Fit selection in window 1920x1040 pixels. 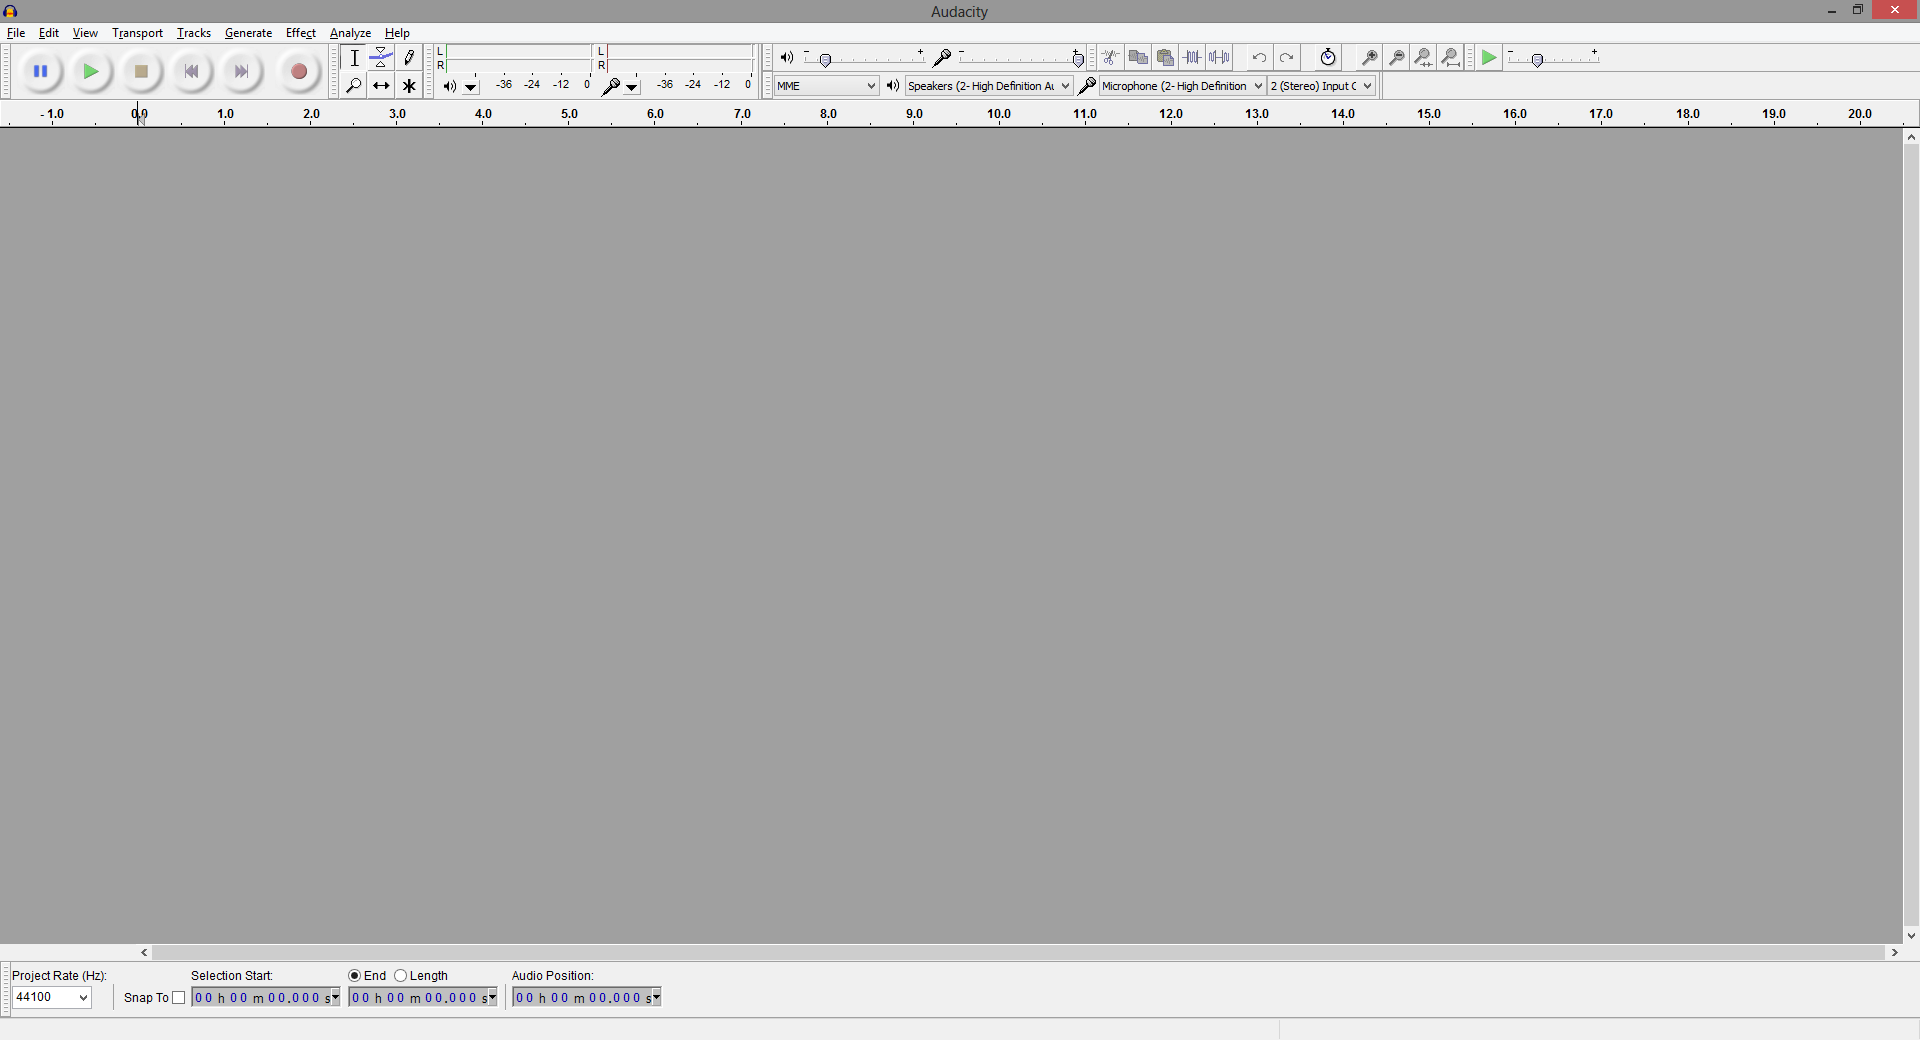[x=1424, y=58]
